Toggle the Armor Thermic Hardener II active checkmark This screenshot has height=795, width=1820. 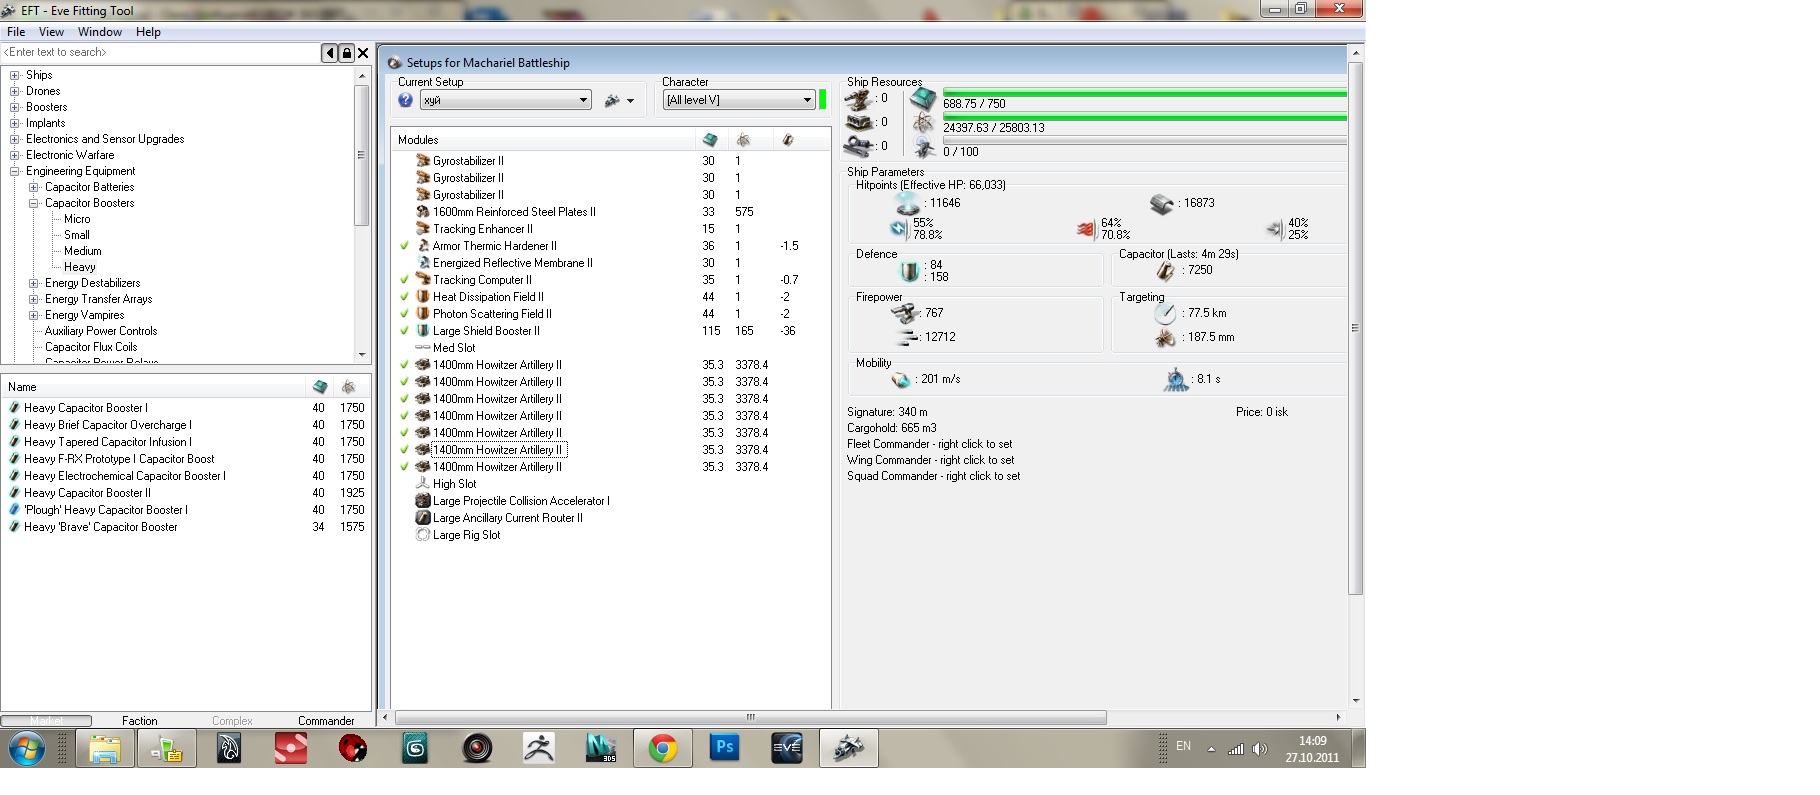click(404, 246)
